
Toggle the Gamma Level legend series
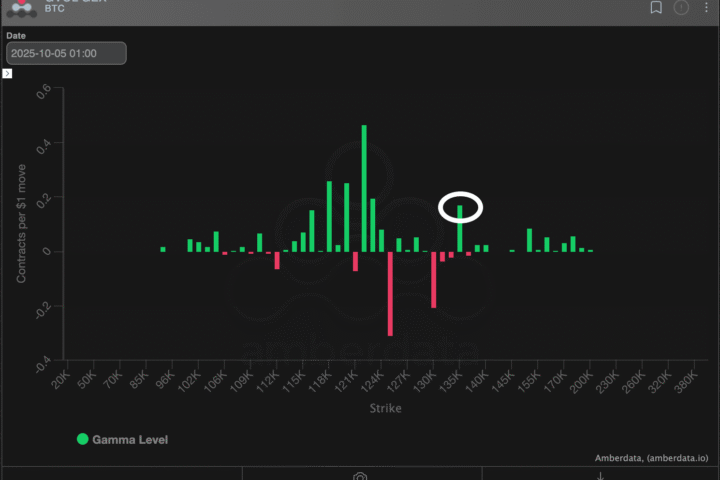click(130, 439)
